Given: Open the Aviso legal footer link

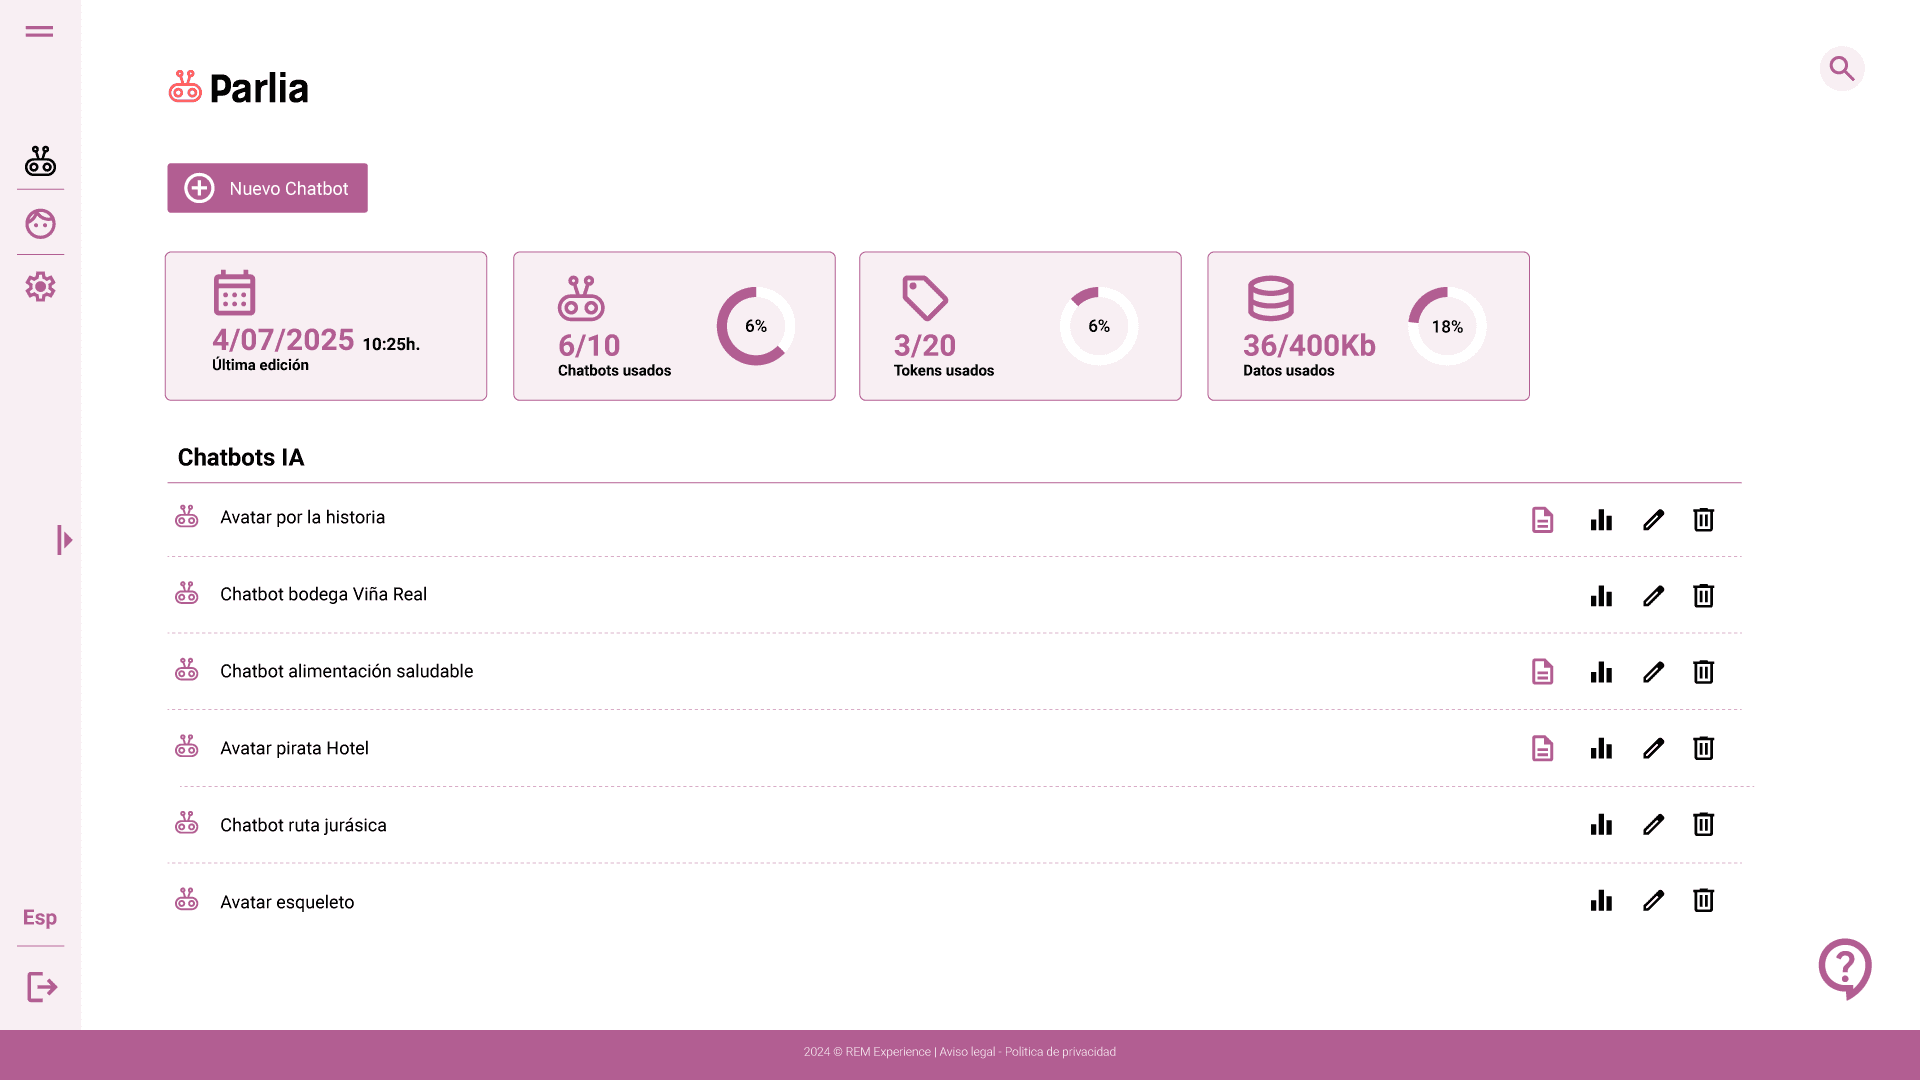Looking at the screenshot, I should click(x=967, y=1052).
